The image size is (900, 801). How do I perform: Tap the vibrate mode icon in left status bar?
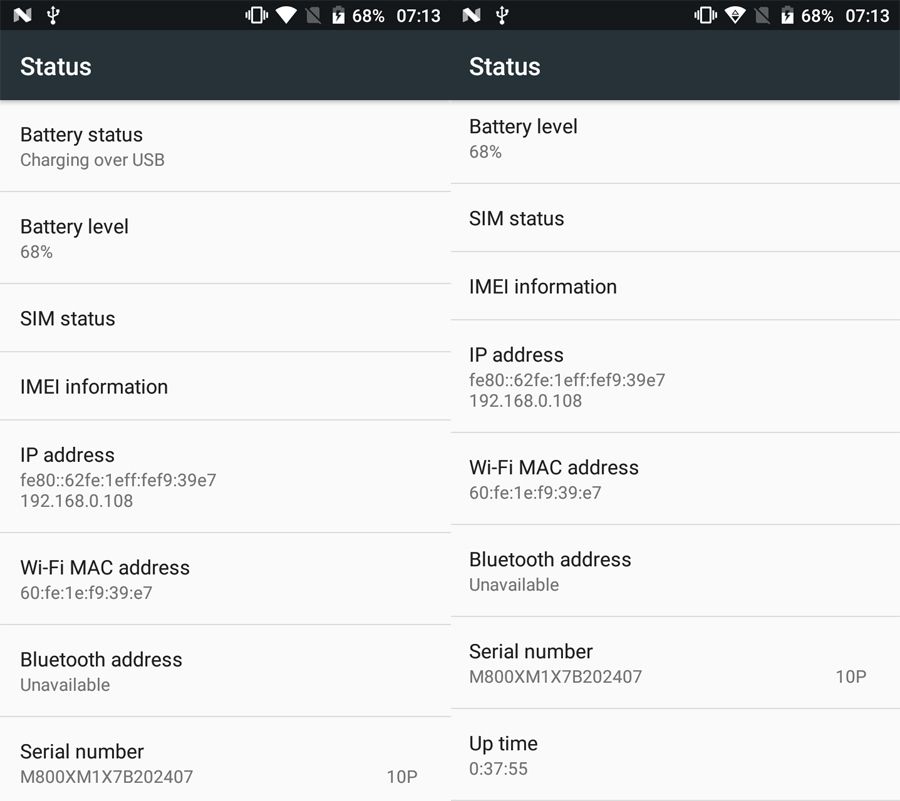pos(256,15)
